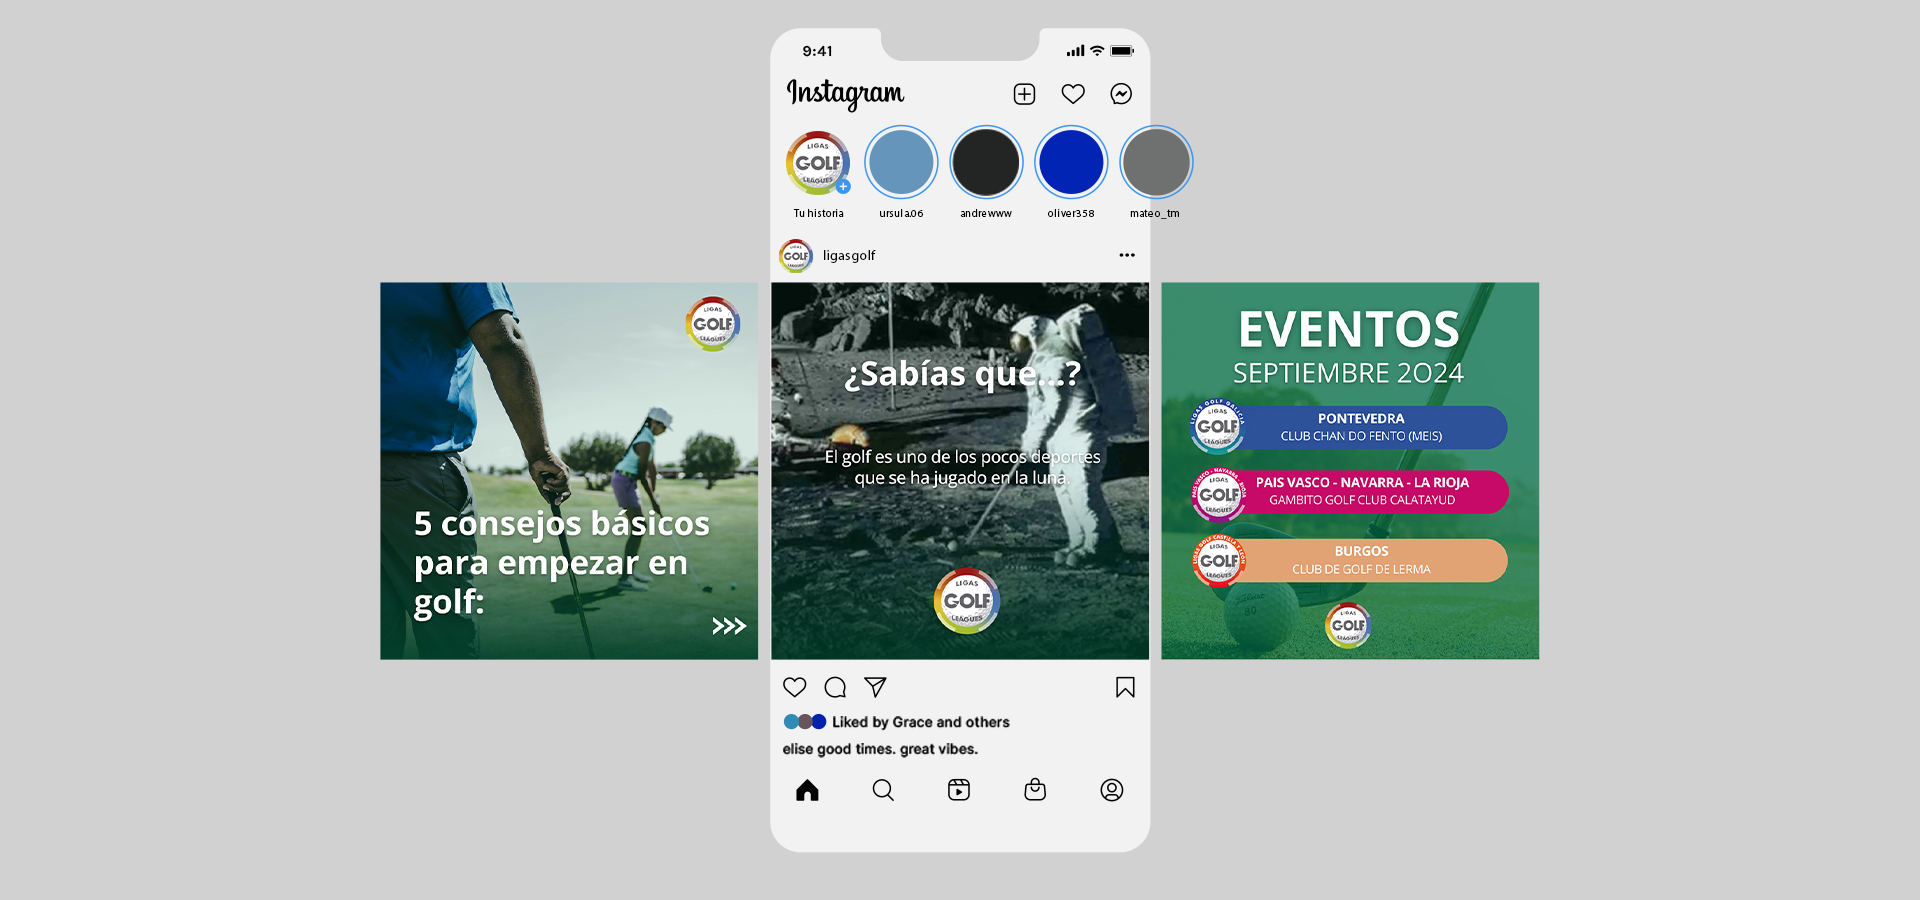Click ligasgolf username on post

[849, 256]
